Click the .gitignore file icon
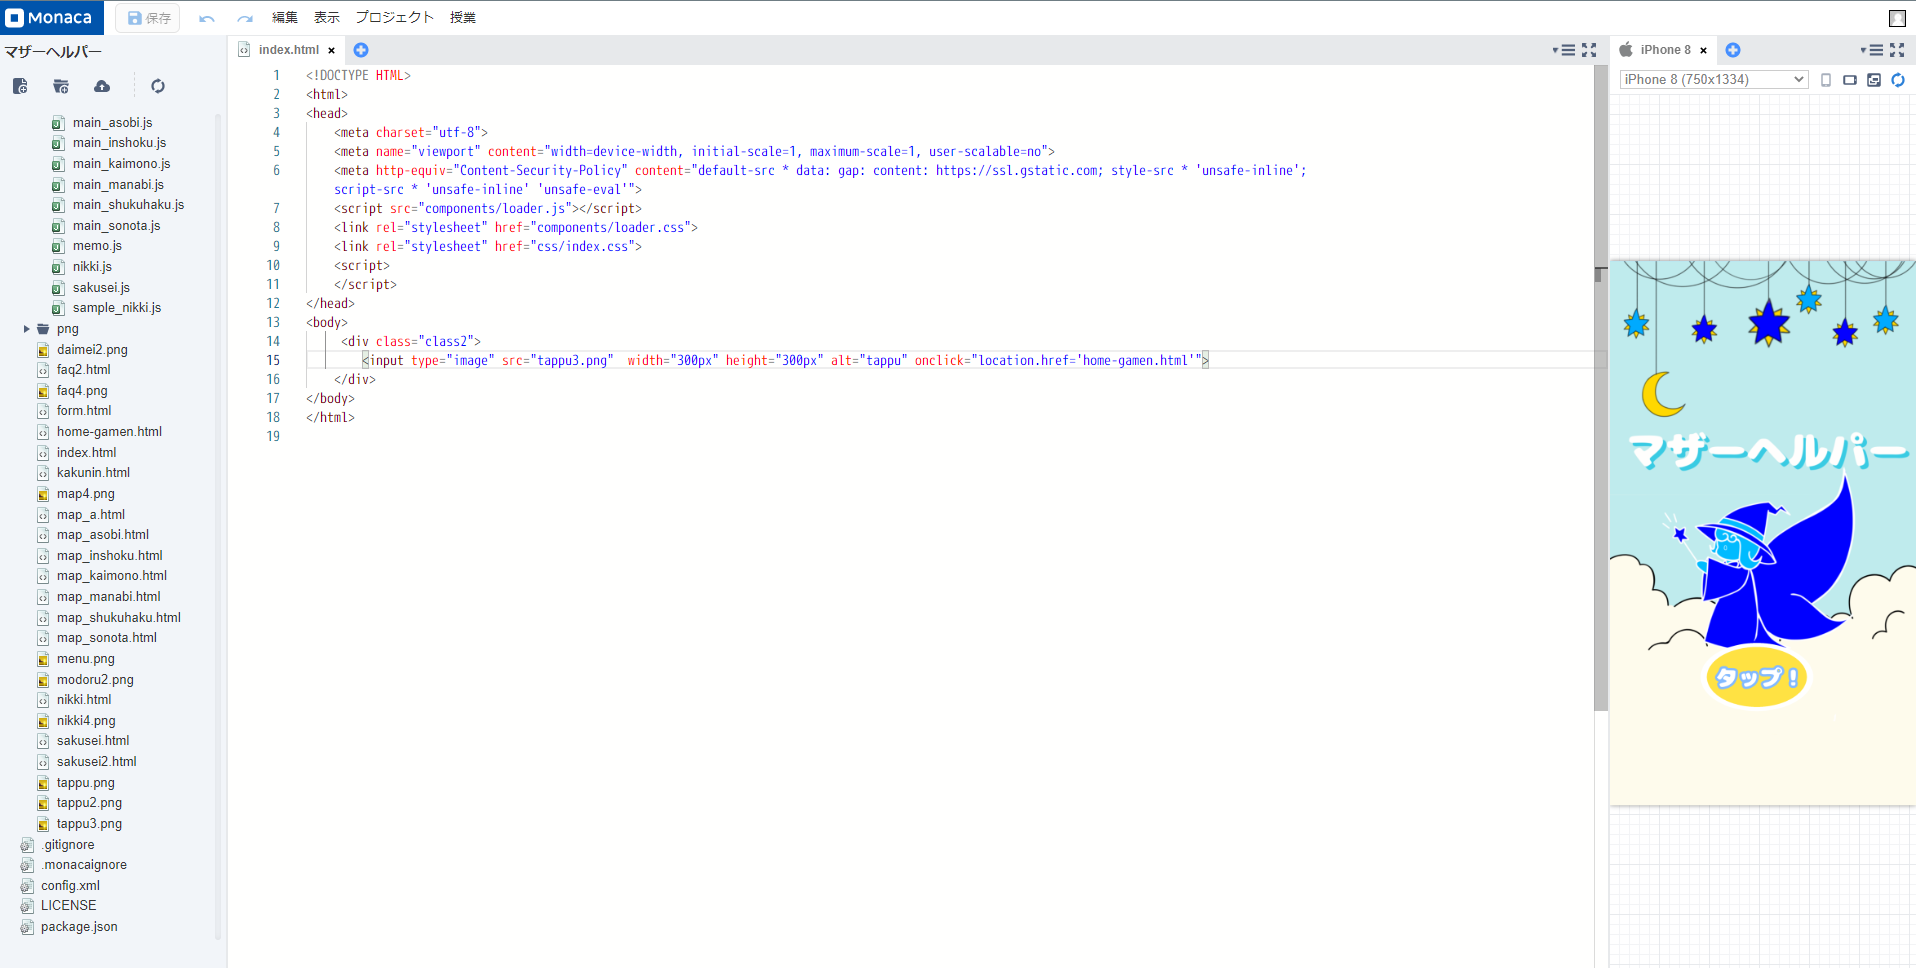1916x968 pixels. [x=27, y=845]
